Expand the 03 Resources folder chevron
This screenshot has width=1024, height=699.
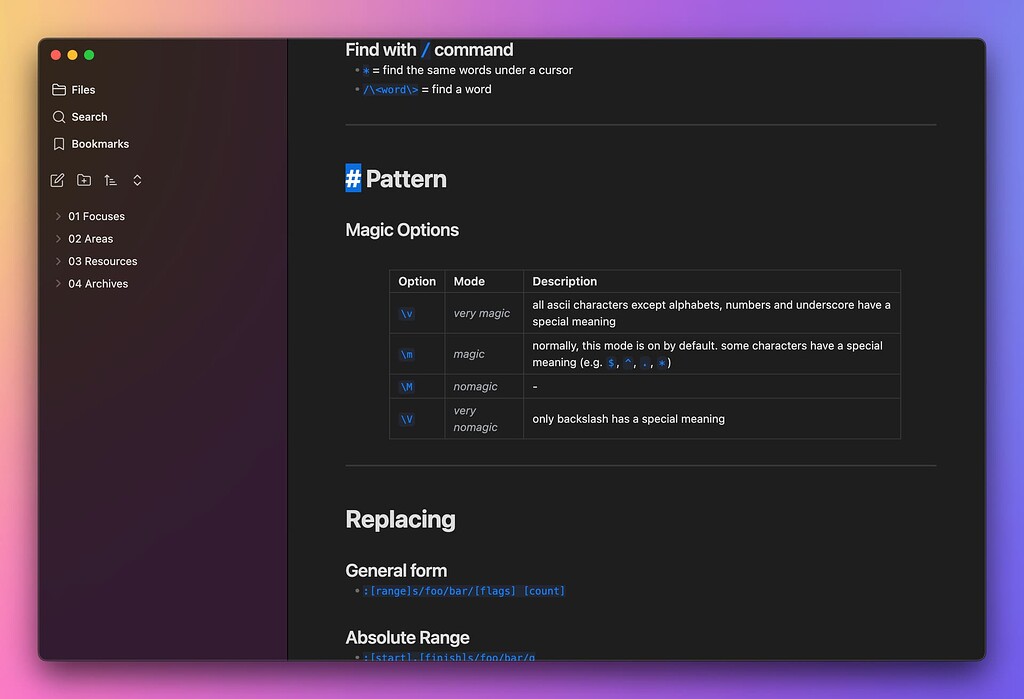tap(58, 261)
